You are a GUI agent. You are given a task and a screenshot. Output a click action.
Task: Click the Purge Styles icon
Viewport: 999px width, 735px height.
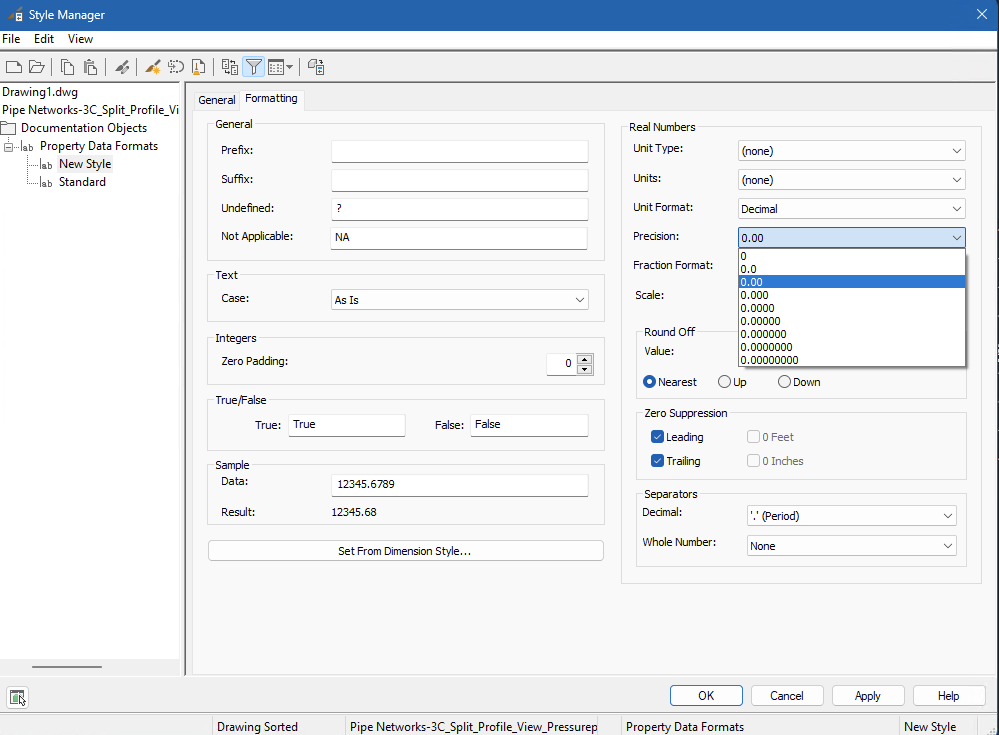198,67
